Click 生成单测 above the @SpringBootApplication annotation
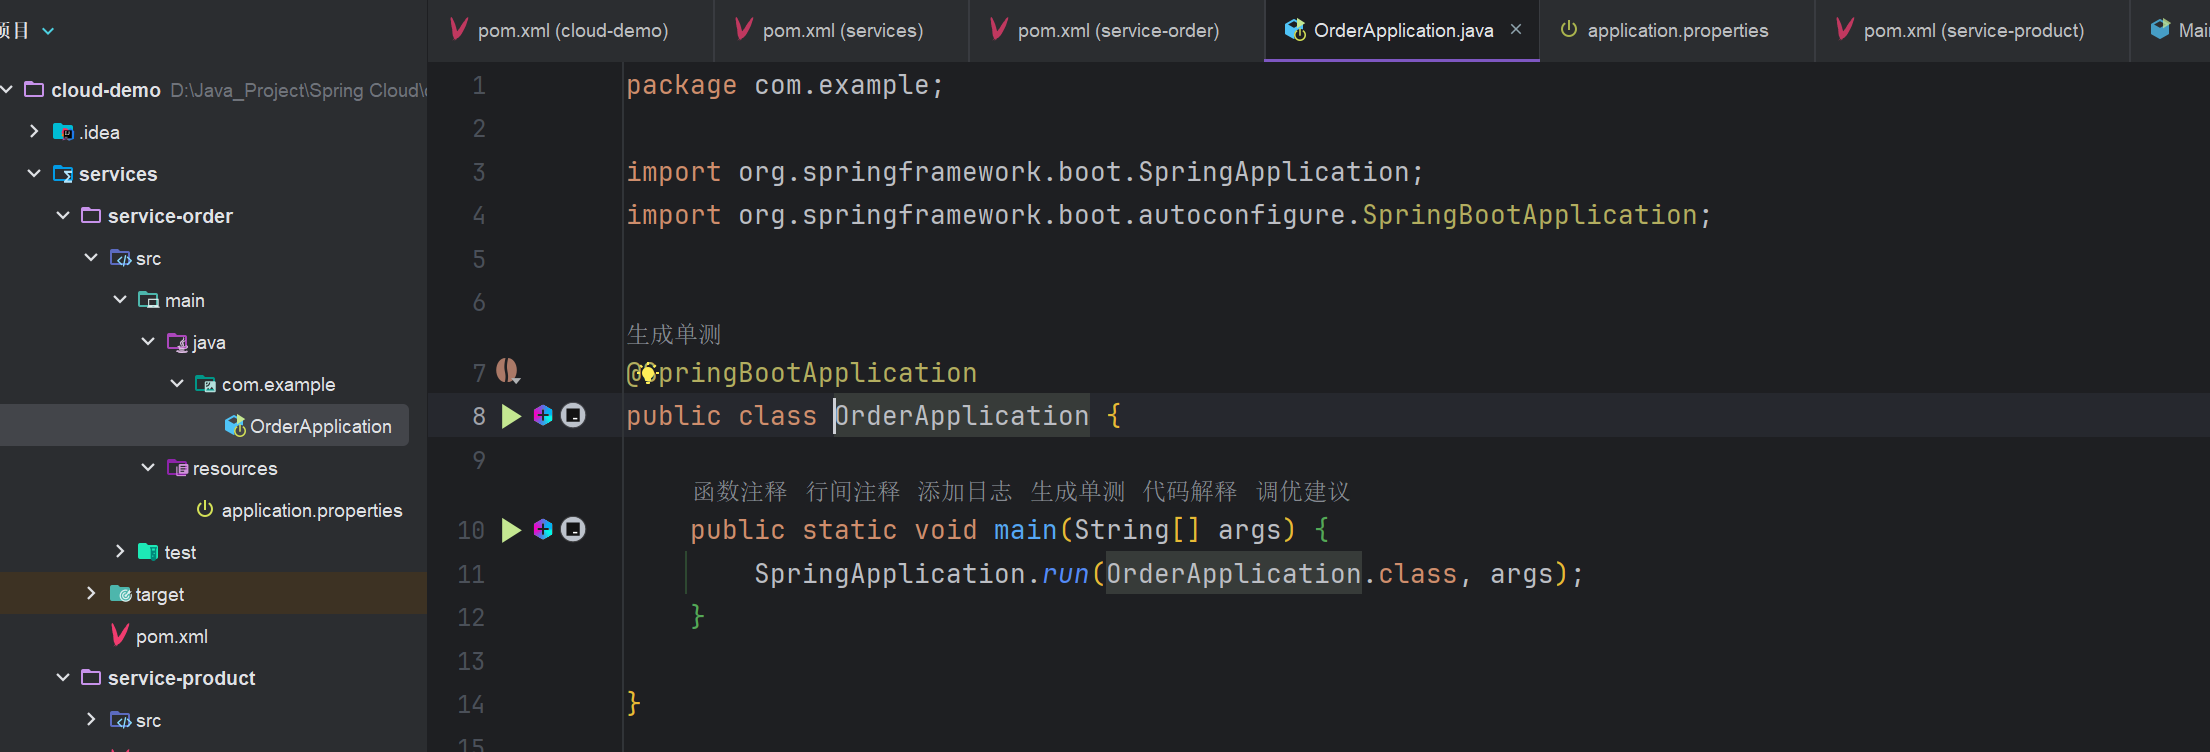Image resolution: width=2210 pixels, height=752 pixels. pyautogui.click(x=674, y=335)
